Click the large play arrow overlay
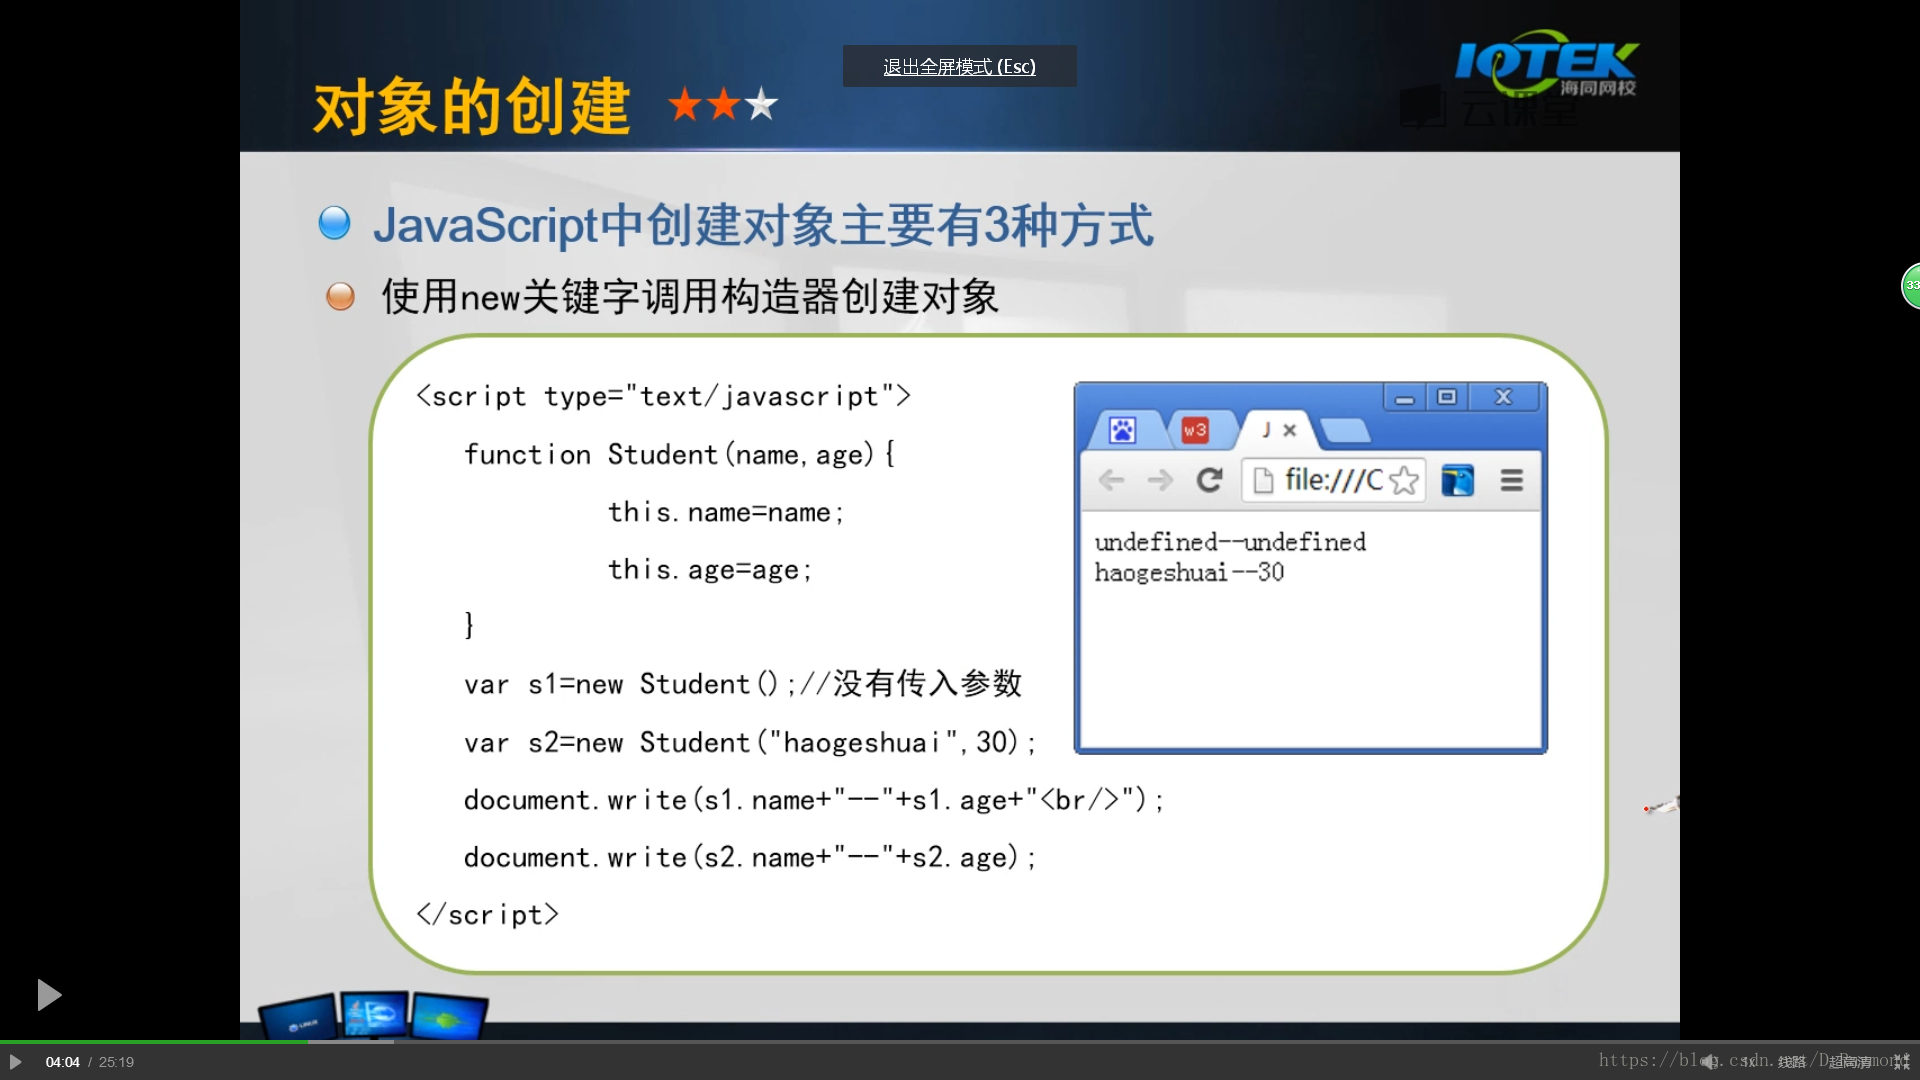The width and height of the screenshot is (1920, 1080). 49,994
